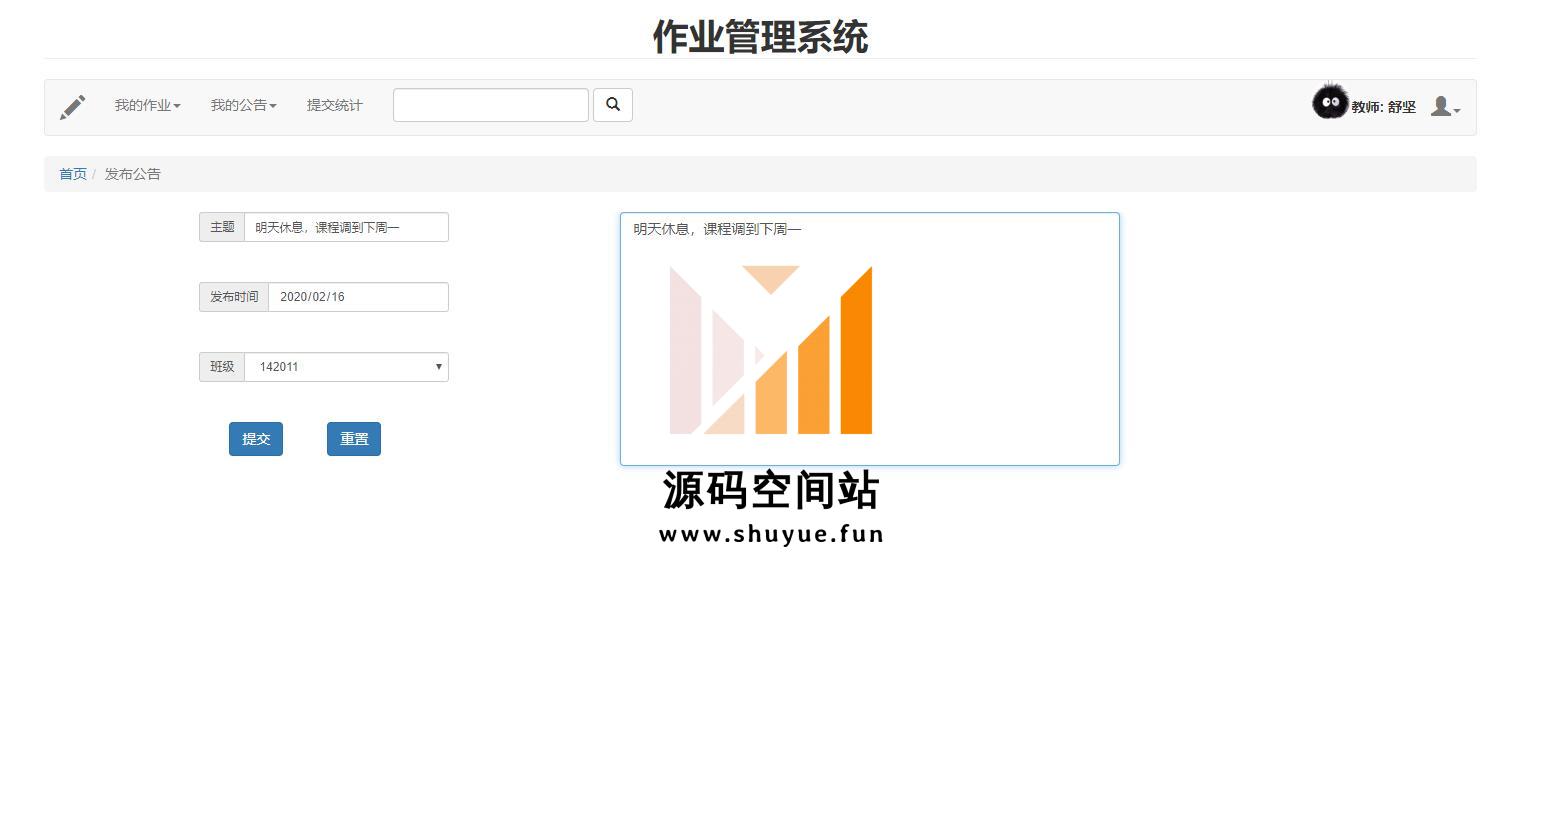
Task: Submit the announcement with 提交 button
Action: click(256, 439)
